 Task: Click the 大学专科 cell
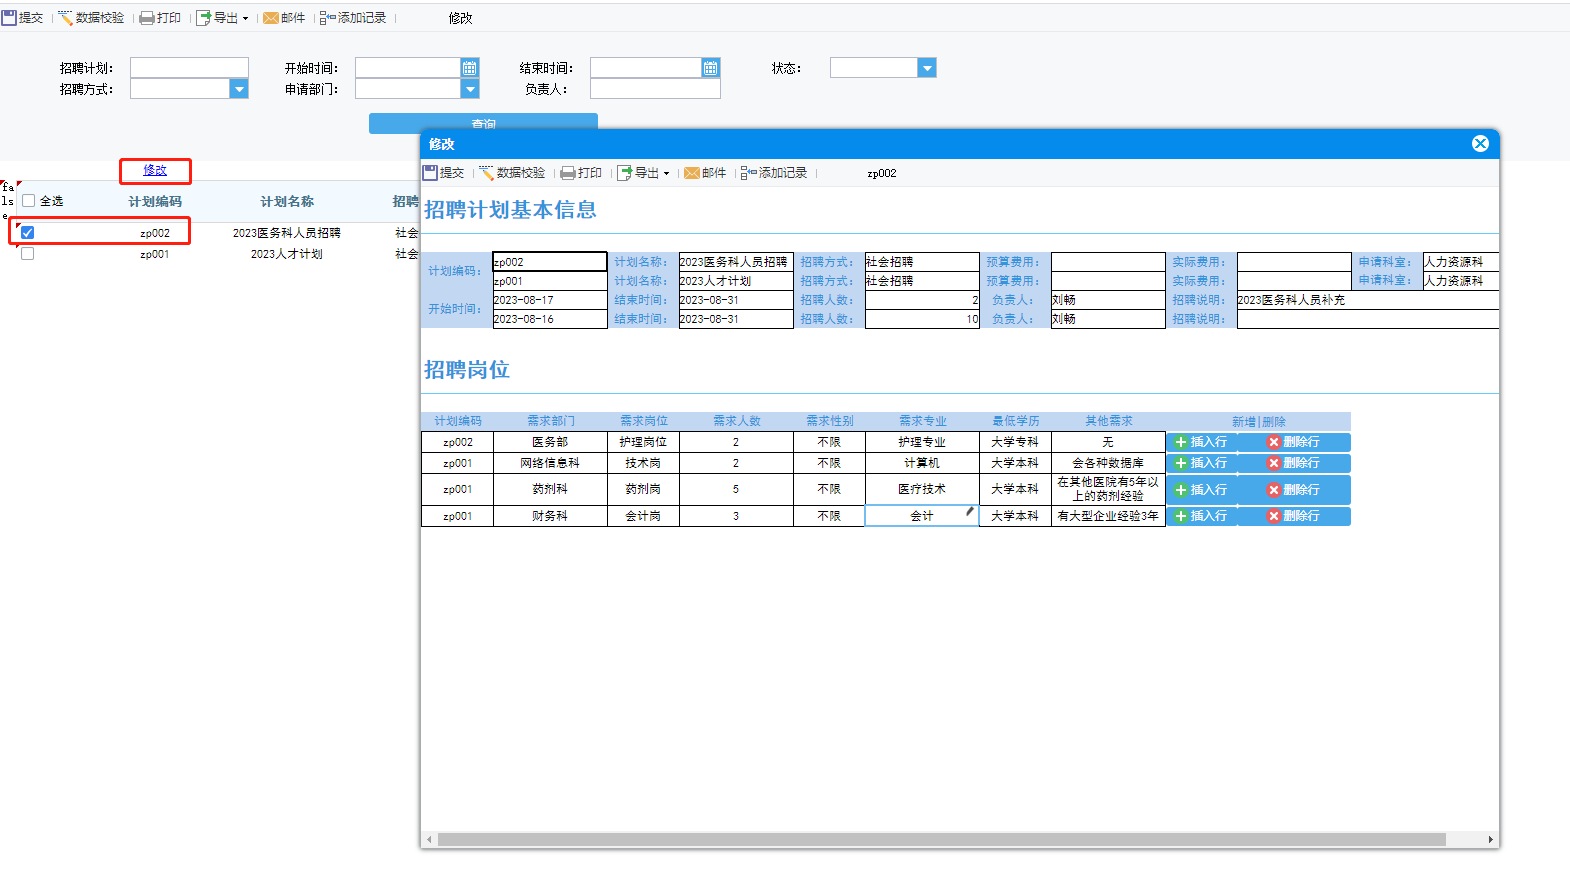[x=1015, y=442]
